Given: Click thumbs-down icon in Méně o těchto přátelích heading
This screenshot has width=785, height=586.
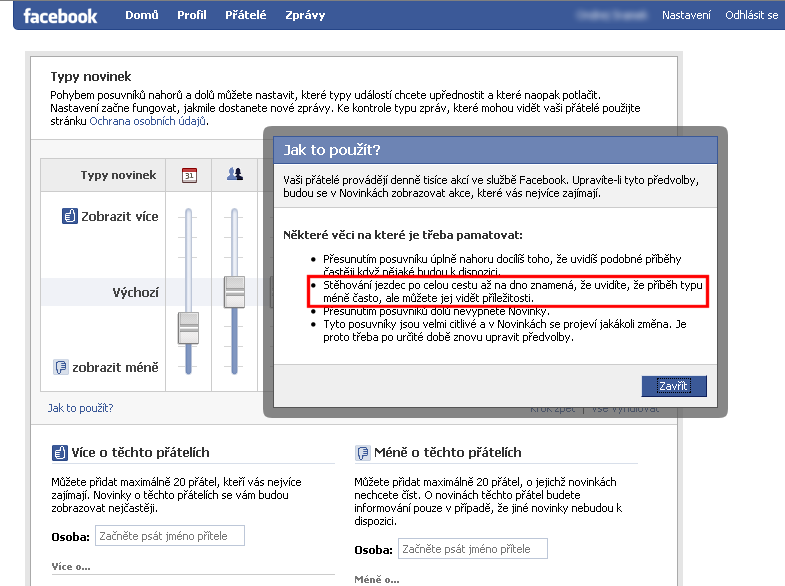Looking at the screenshot, I should (x=363, y=453).
